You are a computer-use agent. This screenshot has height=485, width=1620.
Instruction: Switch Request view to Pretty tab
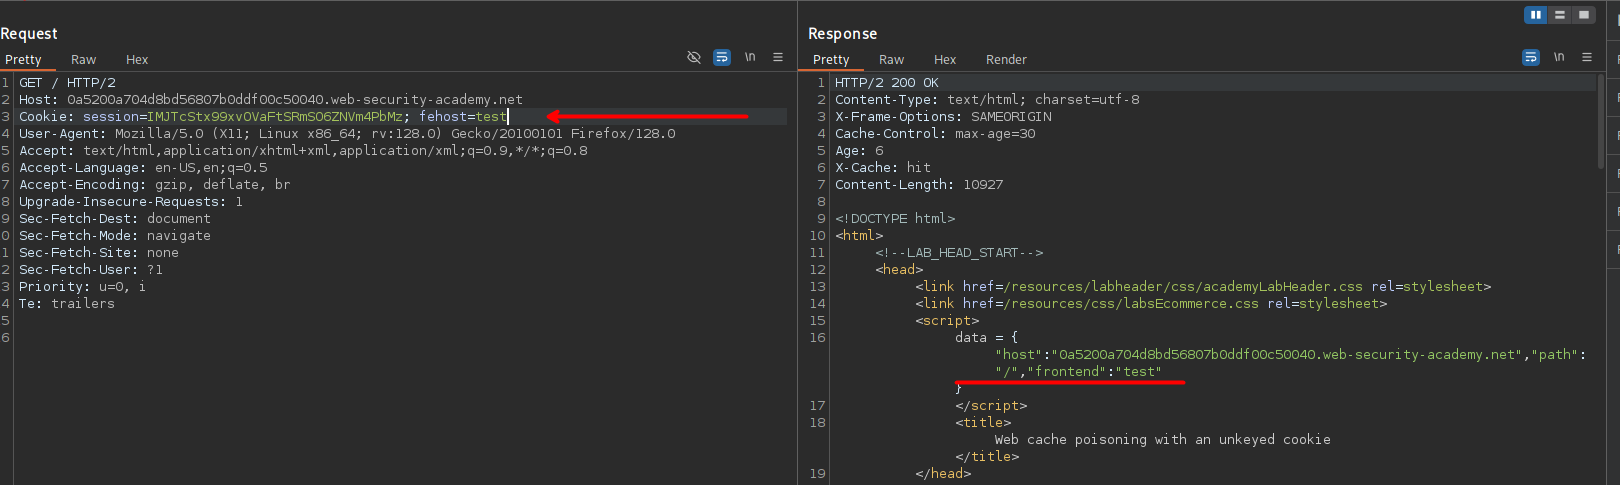coord(23,60)
